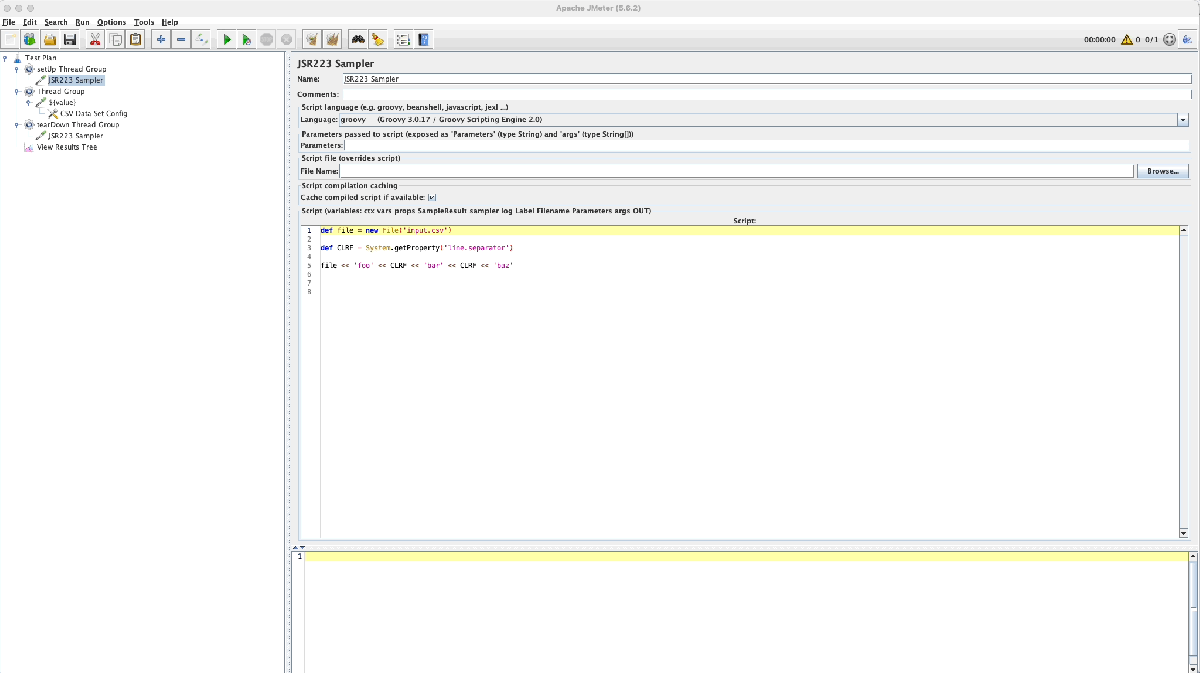Screen dimensions: 1200x673
Task: Start the test with green play icon
Action: click(227, 39)
